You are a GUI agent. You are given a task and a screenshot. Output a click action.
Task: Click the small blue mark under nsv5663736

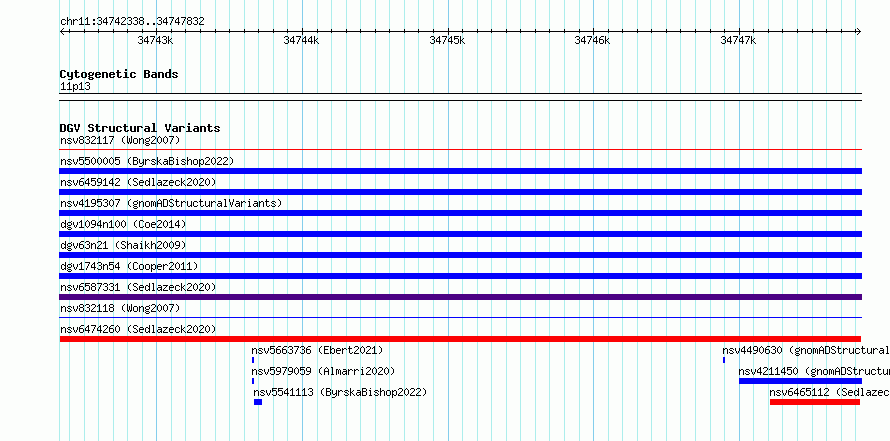[x=253, y=360]
